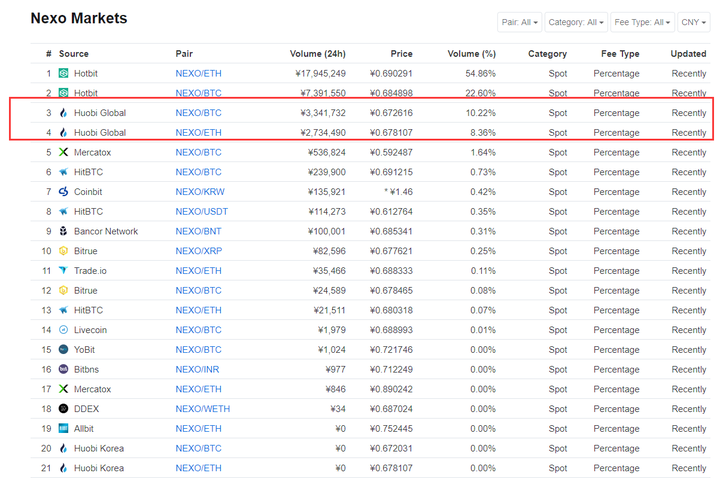Image resolution: width=720 pixels, height=479 pixels.
Task: Click the YoBit icon
Action: pyautogui.click(x=63, y=349)
